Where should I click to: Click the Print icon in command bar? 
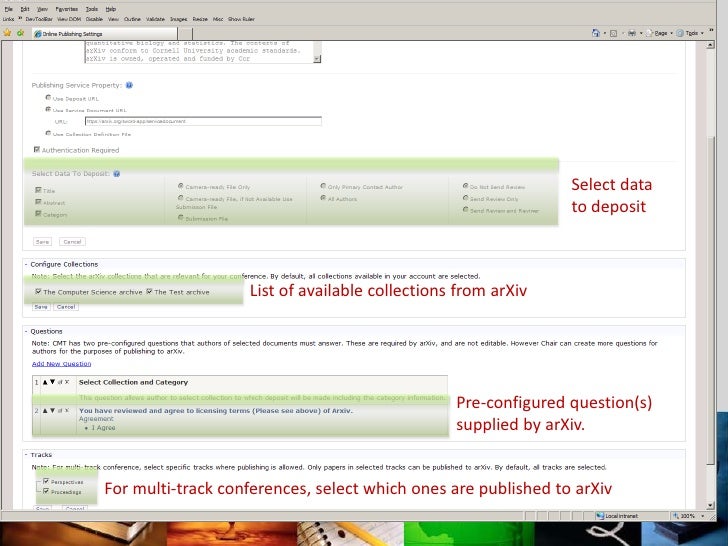(632, 33)
